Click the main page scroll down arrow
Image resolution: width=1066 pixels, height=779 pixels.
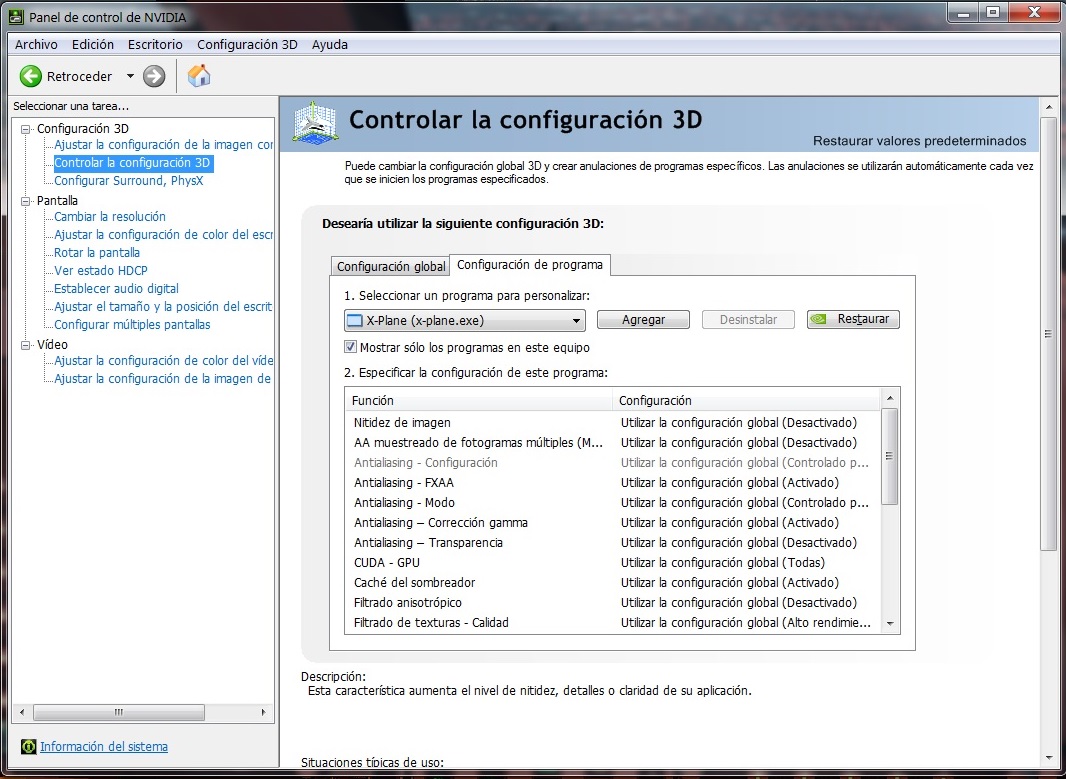(x=1049, y=757)
